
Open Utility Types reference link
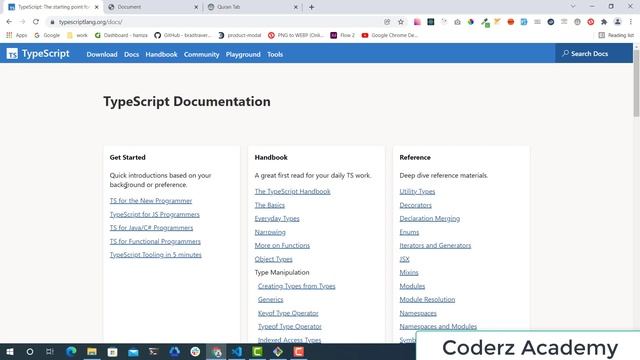417,191
